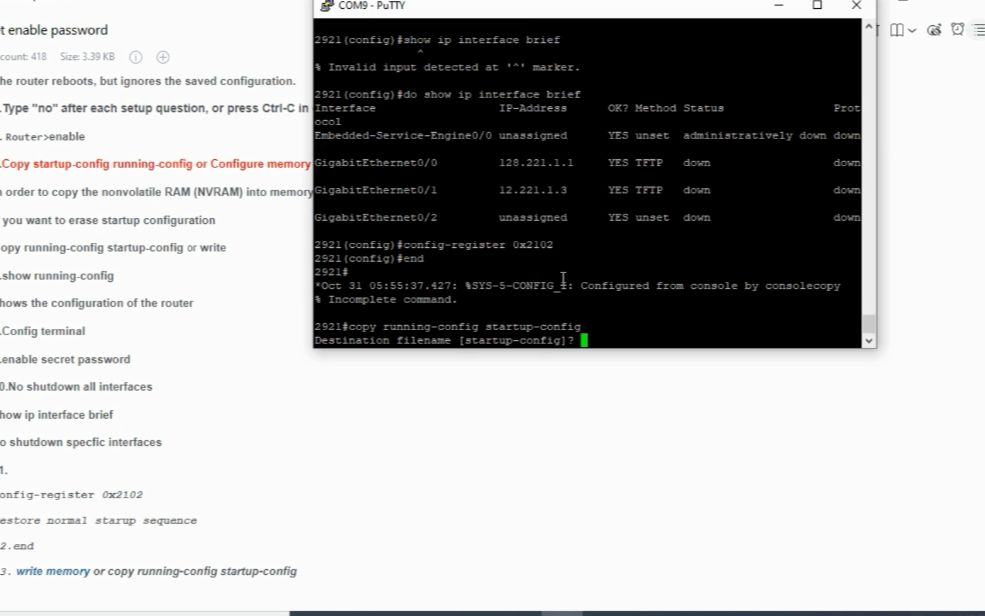Click '.show running-config' line in note
The image size is (985, 616).
[x=57, y=276]
